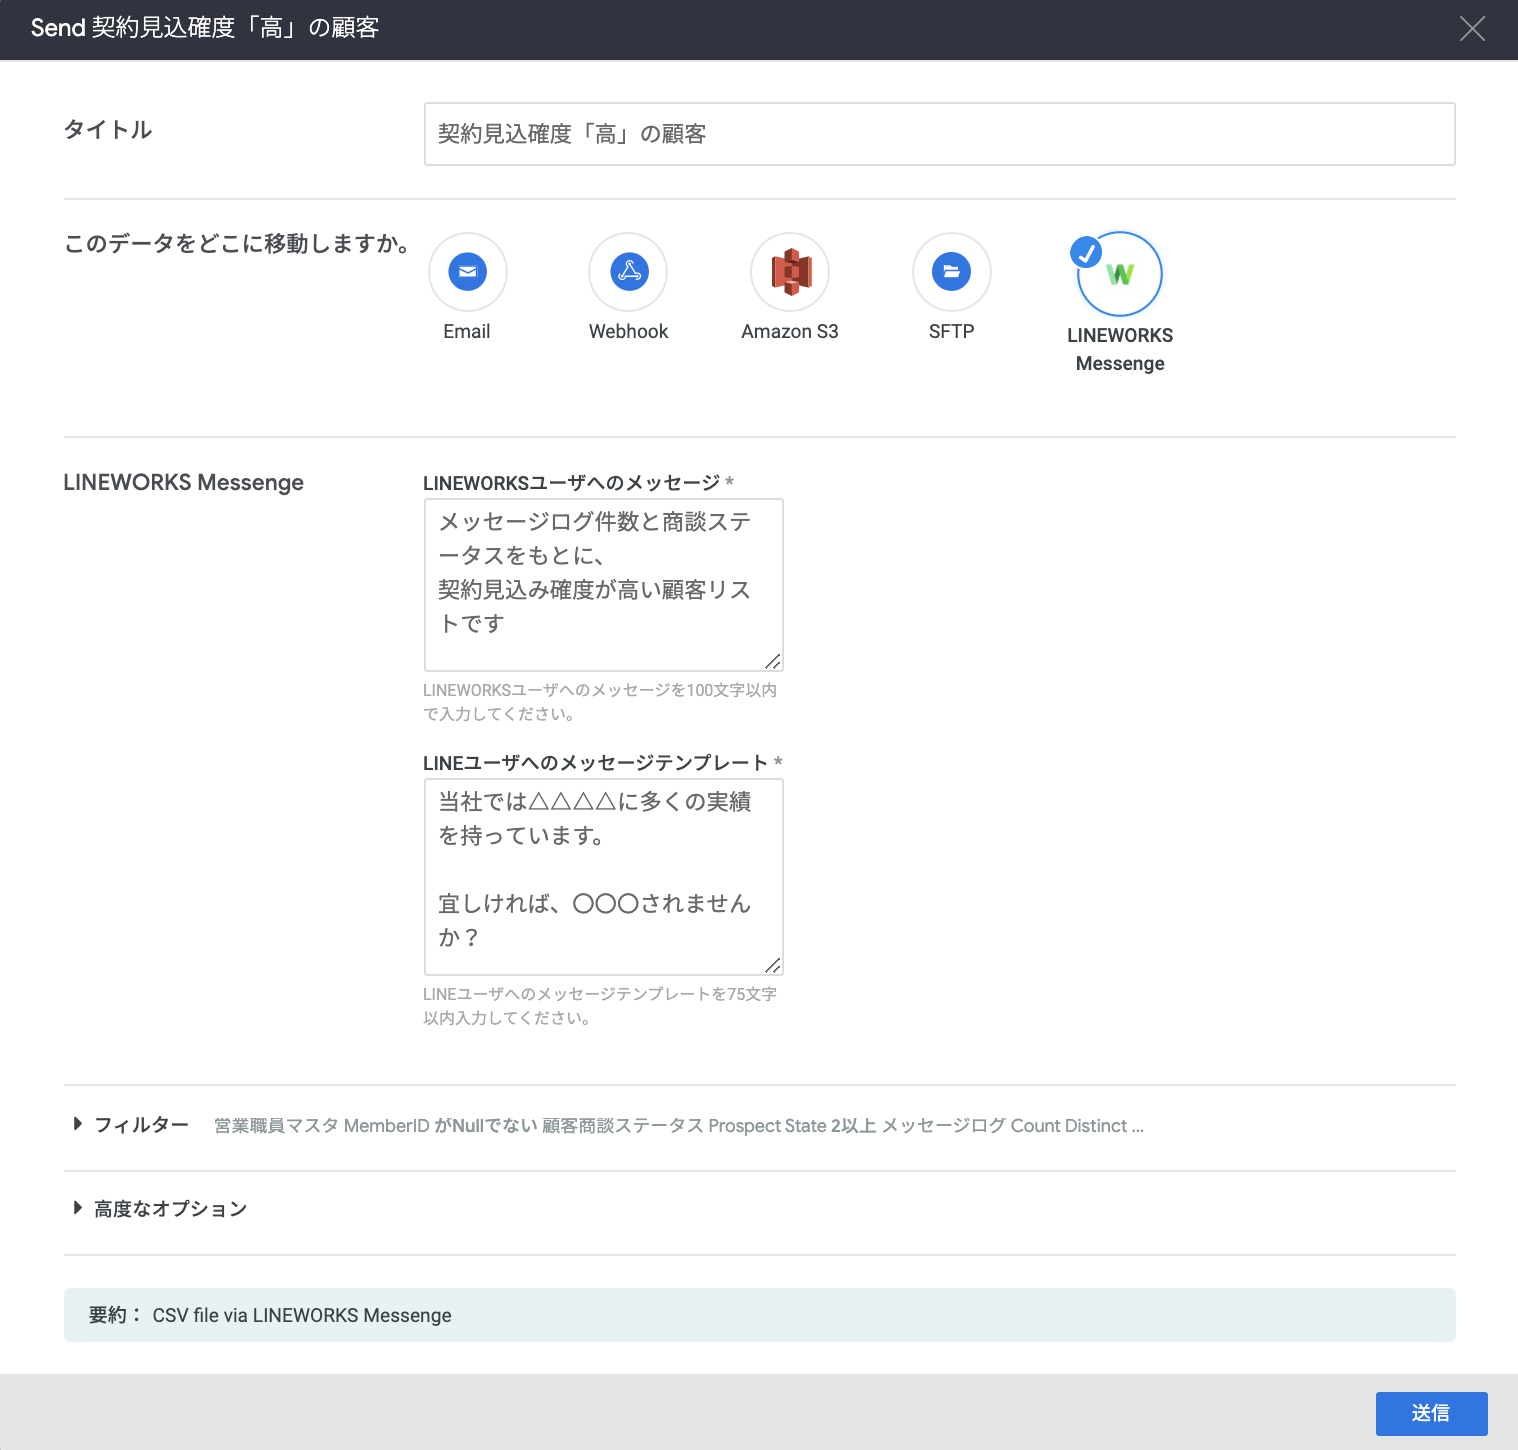Edit the LINEユーザへのメッセージテンプレート text area
The width and height of the screenshot is (1518, 1450).
pos(603,877)
